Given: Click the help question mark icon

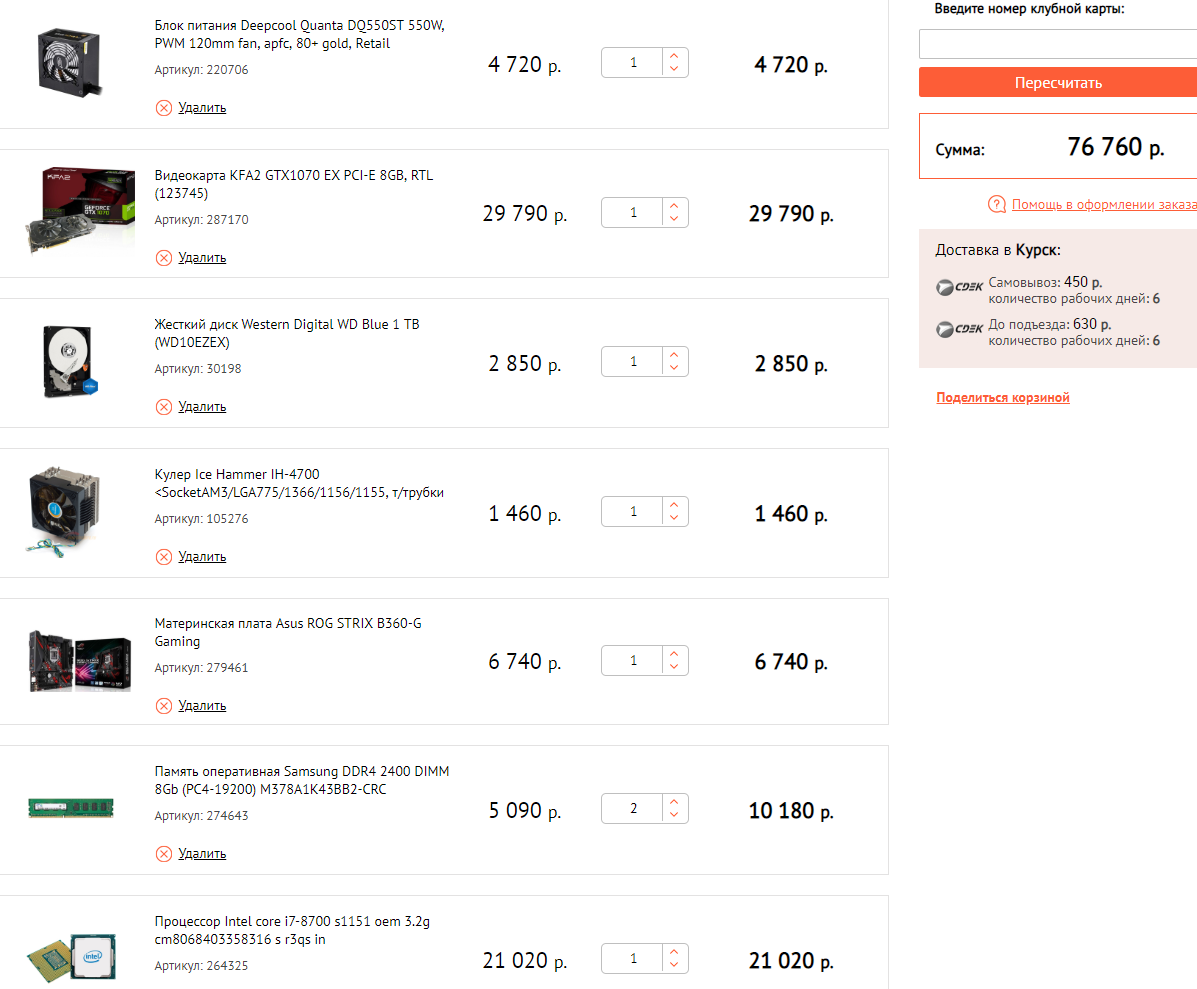Looking at the screenshot, I should tap(996, 205).
